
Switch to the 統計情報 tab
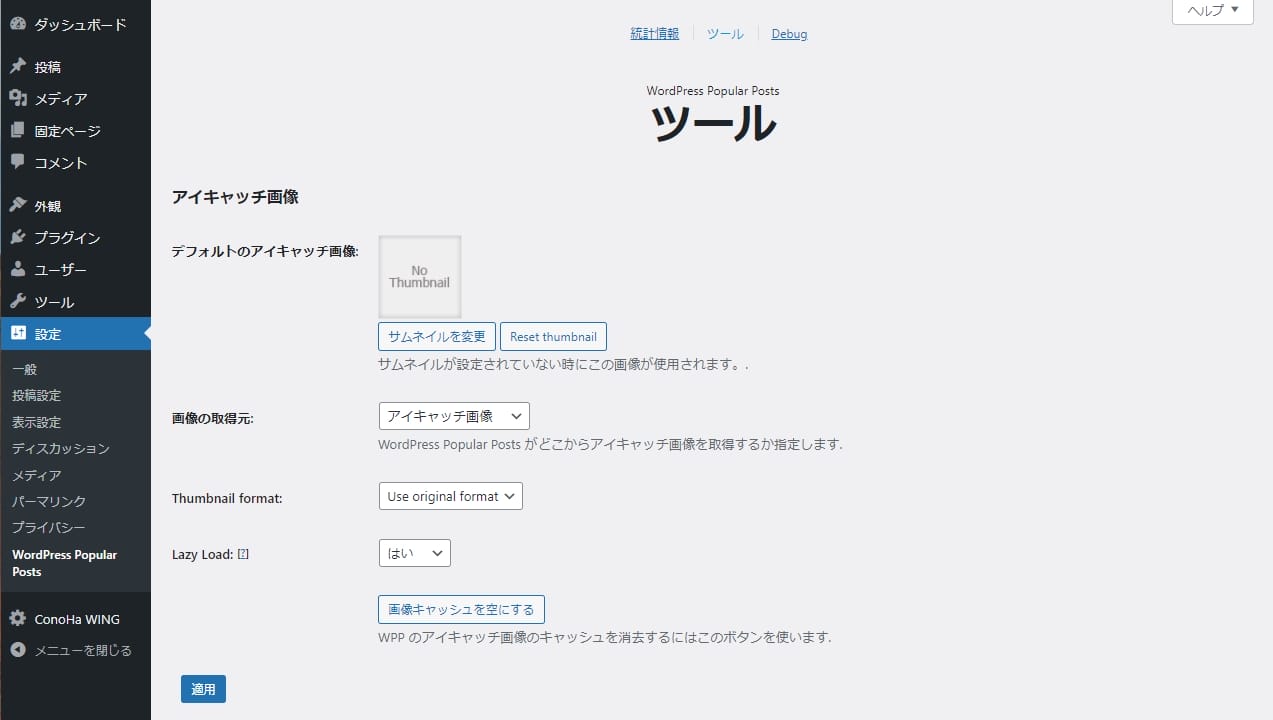click(x=654, y=34)
